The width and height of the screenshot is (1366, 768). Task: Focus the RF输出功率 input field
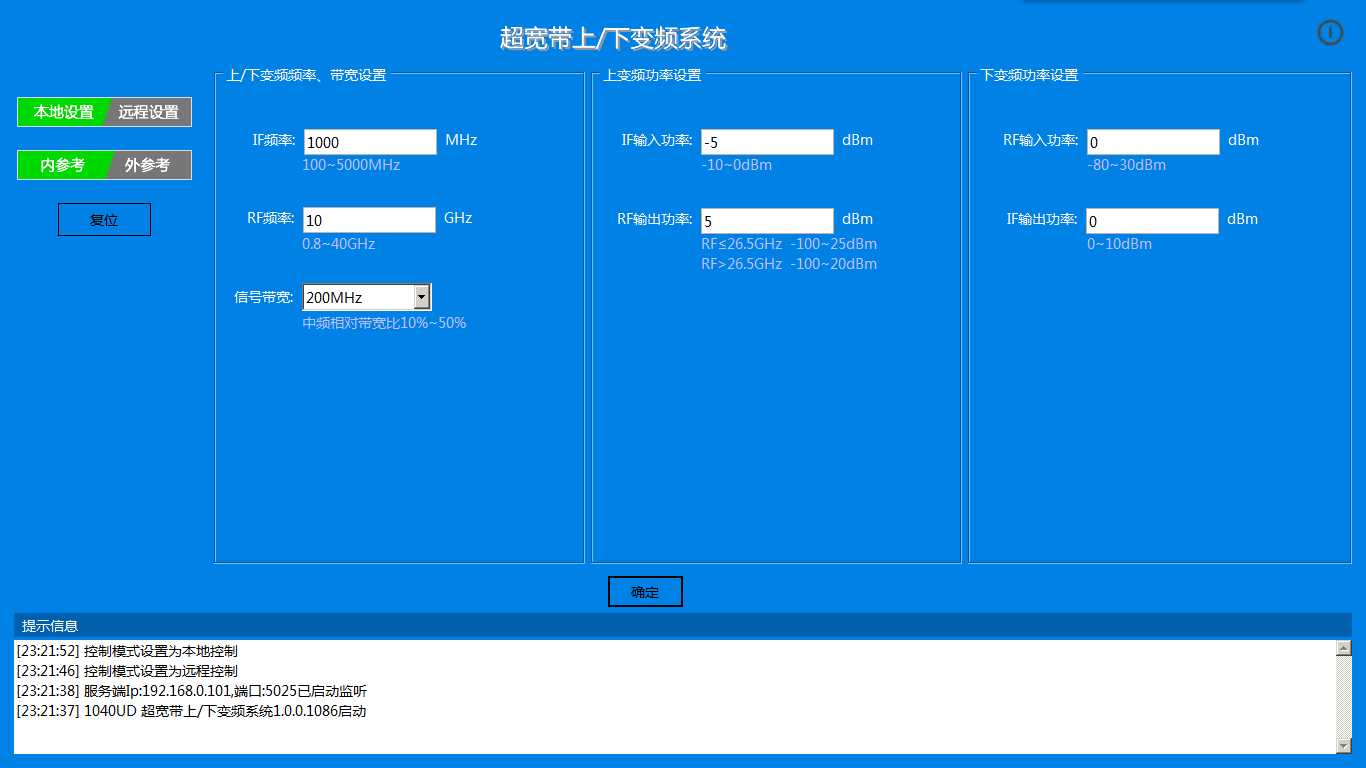tap(767, 220)
